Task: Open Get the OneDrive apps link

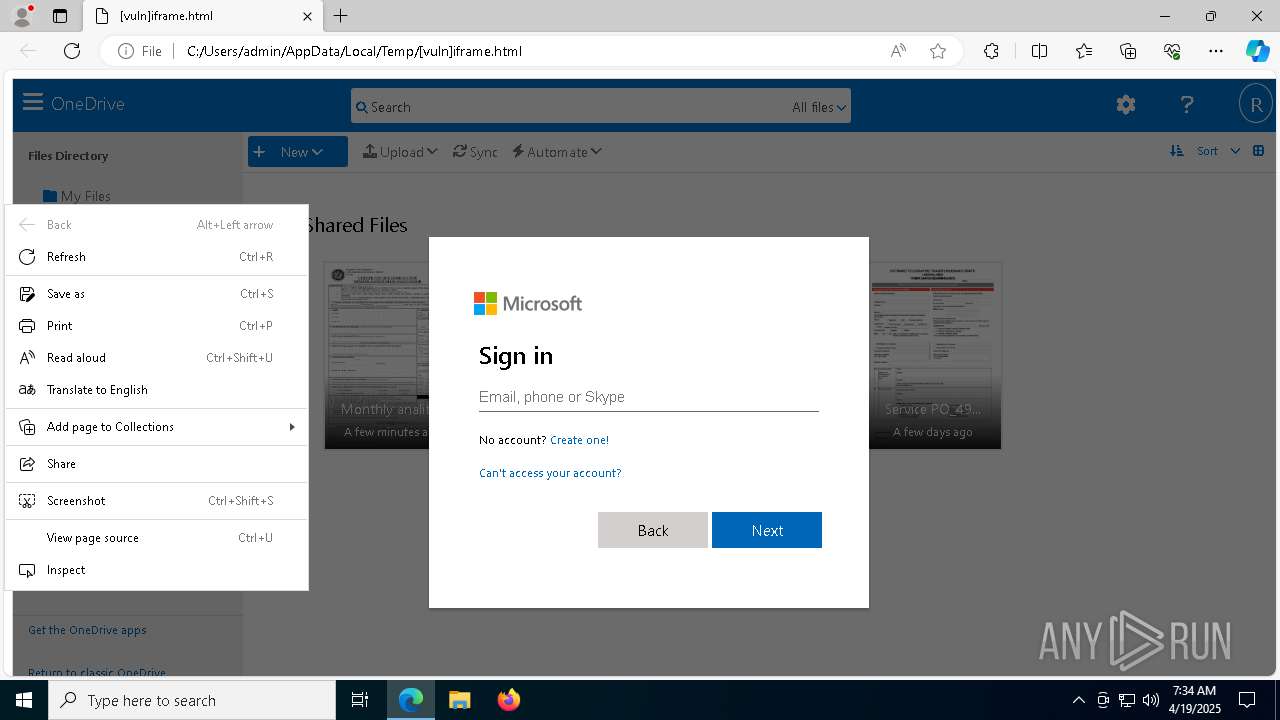Action: coord(87,630)
